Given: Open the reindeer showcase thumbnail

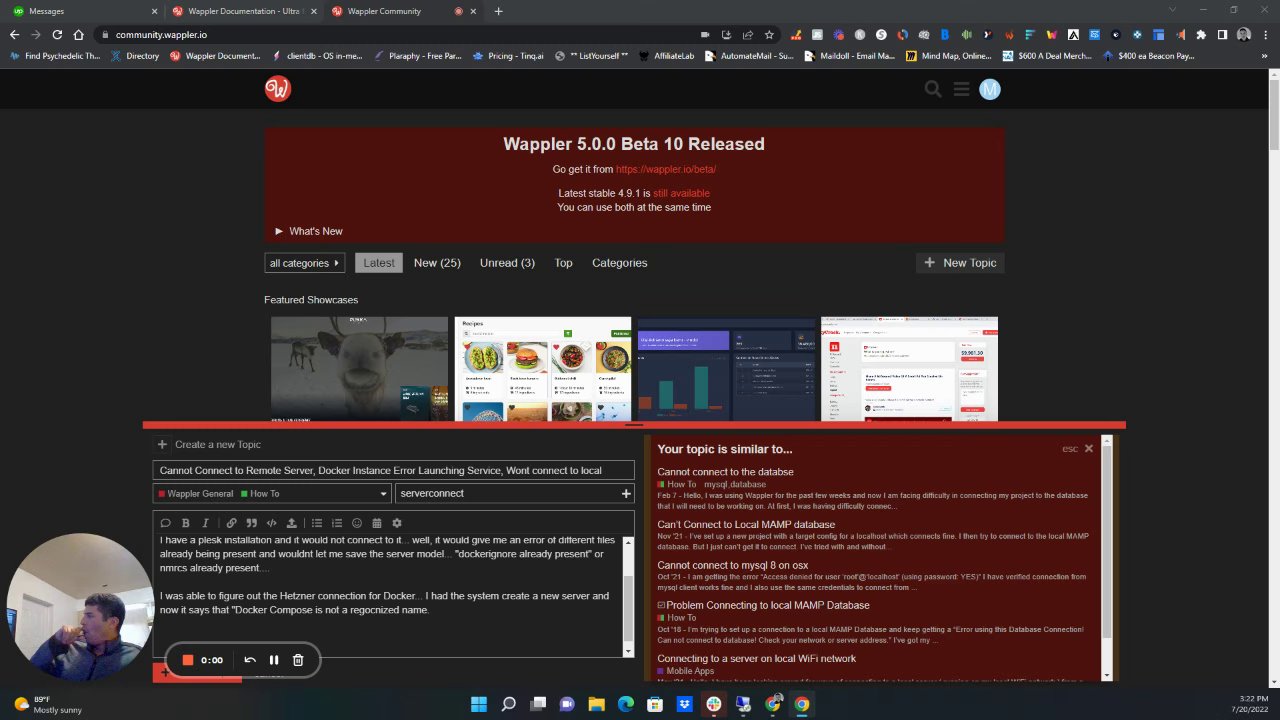Looking at the screenshot, I should click(x=359, y=369).
